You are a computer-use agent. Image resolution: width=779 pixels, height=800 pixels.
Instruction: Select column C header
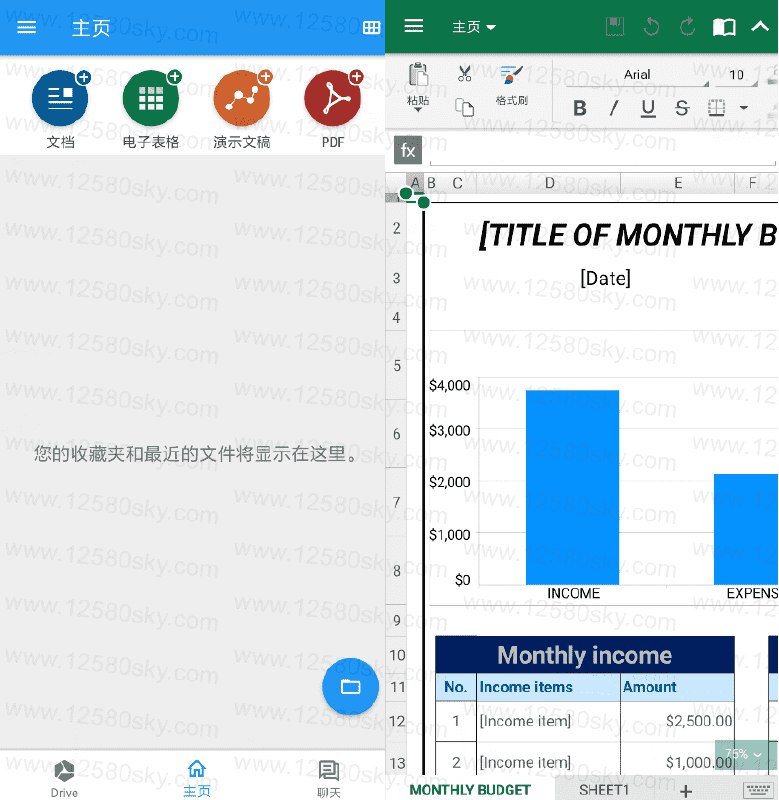point(458,183)
